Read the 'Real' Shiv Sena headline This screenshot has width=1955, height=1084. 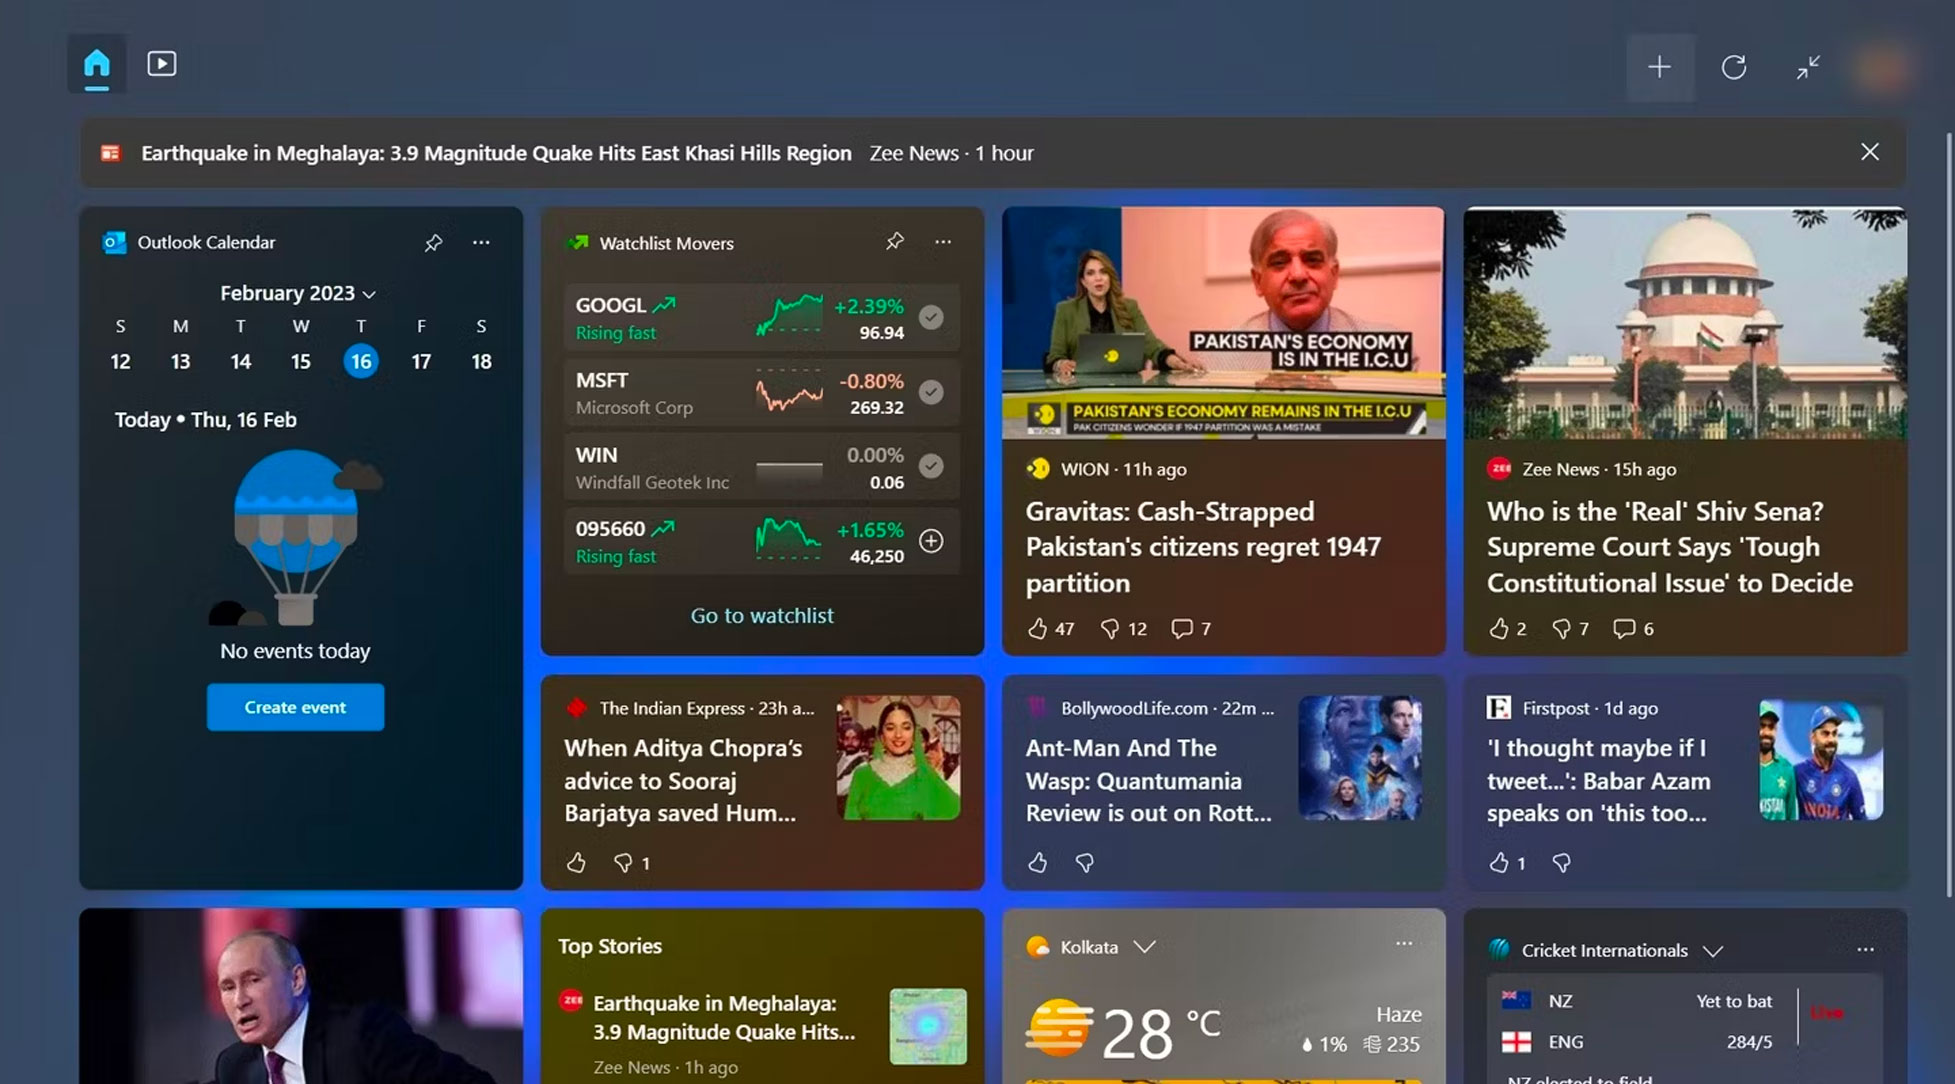pyautogui.click(x=1669, y=547)
